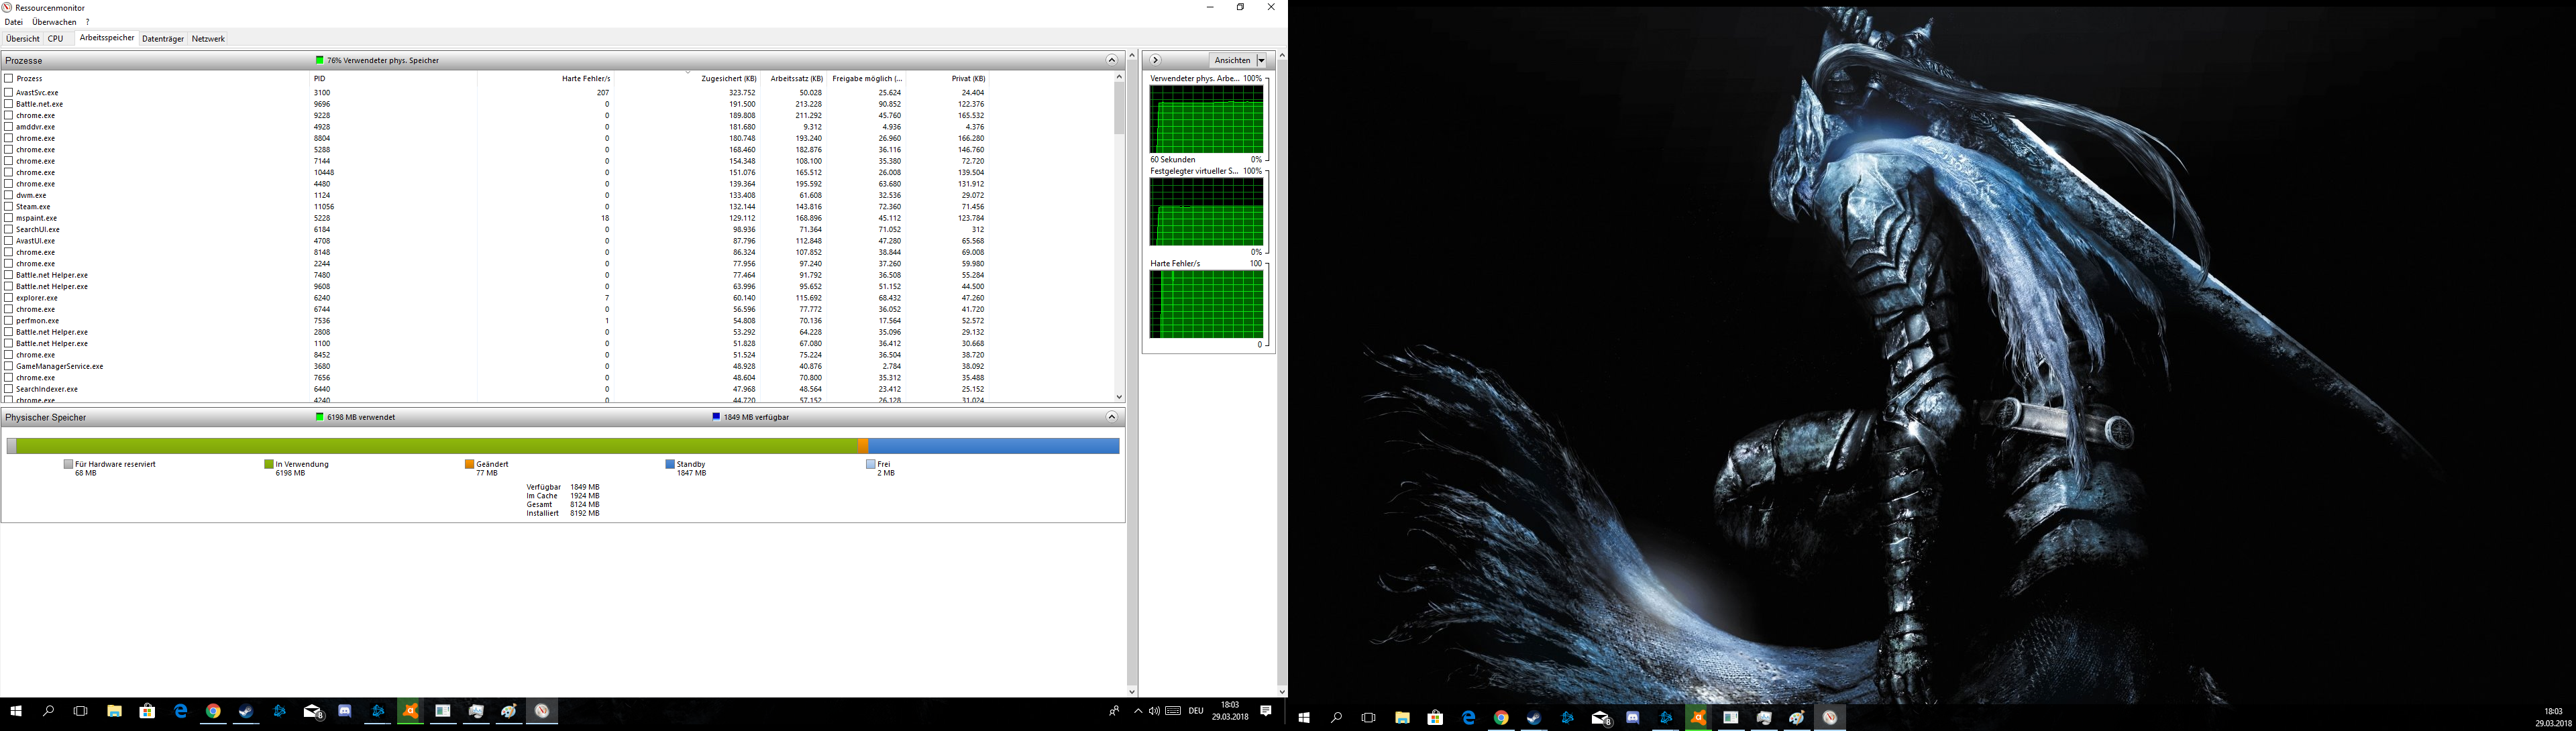The height and width of the screenshot is (731, 2576).
Task: Open the Action Center notification icon
Action: click(1266, 711)
